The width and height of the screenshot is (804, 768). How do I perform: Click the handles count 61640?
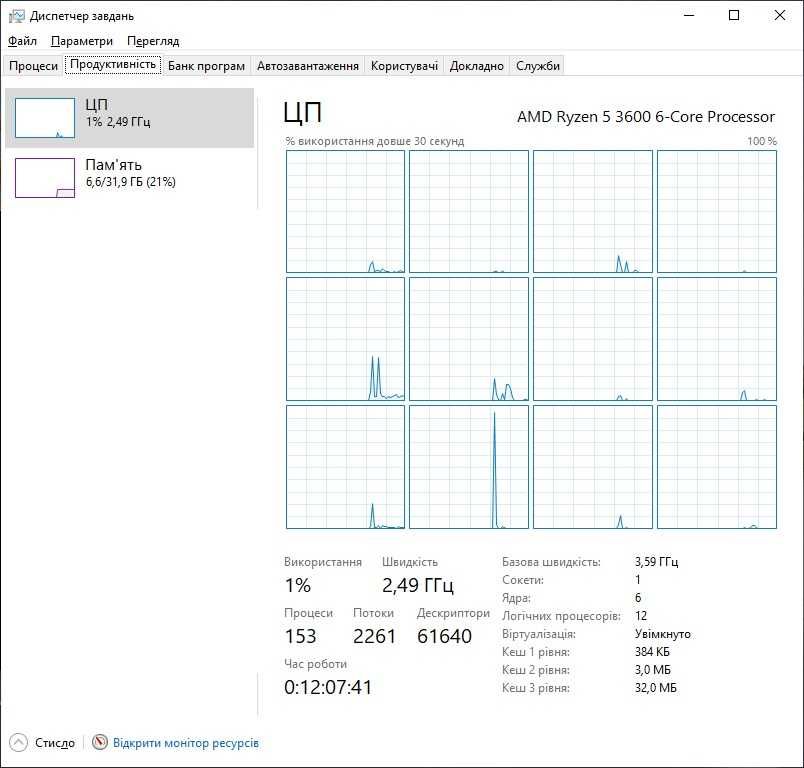tap(444, 636)
